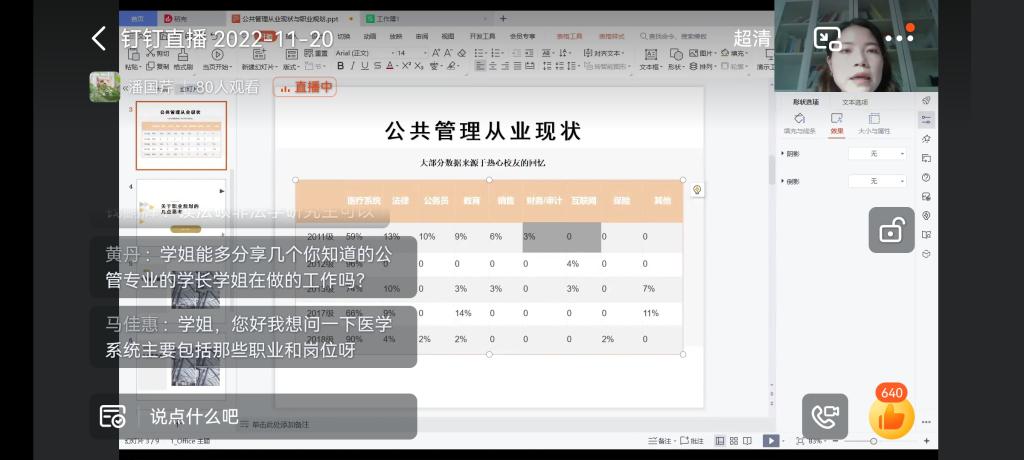The height and width of the screenshot is (460, 1024).
Task: Select slide 3 thumbnail in slide panel
Action: [181, 136]
